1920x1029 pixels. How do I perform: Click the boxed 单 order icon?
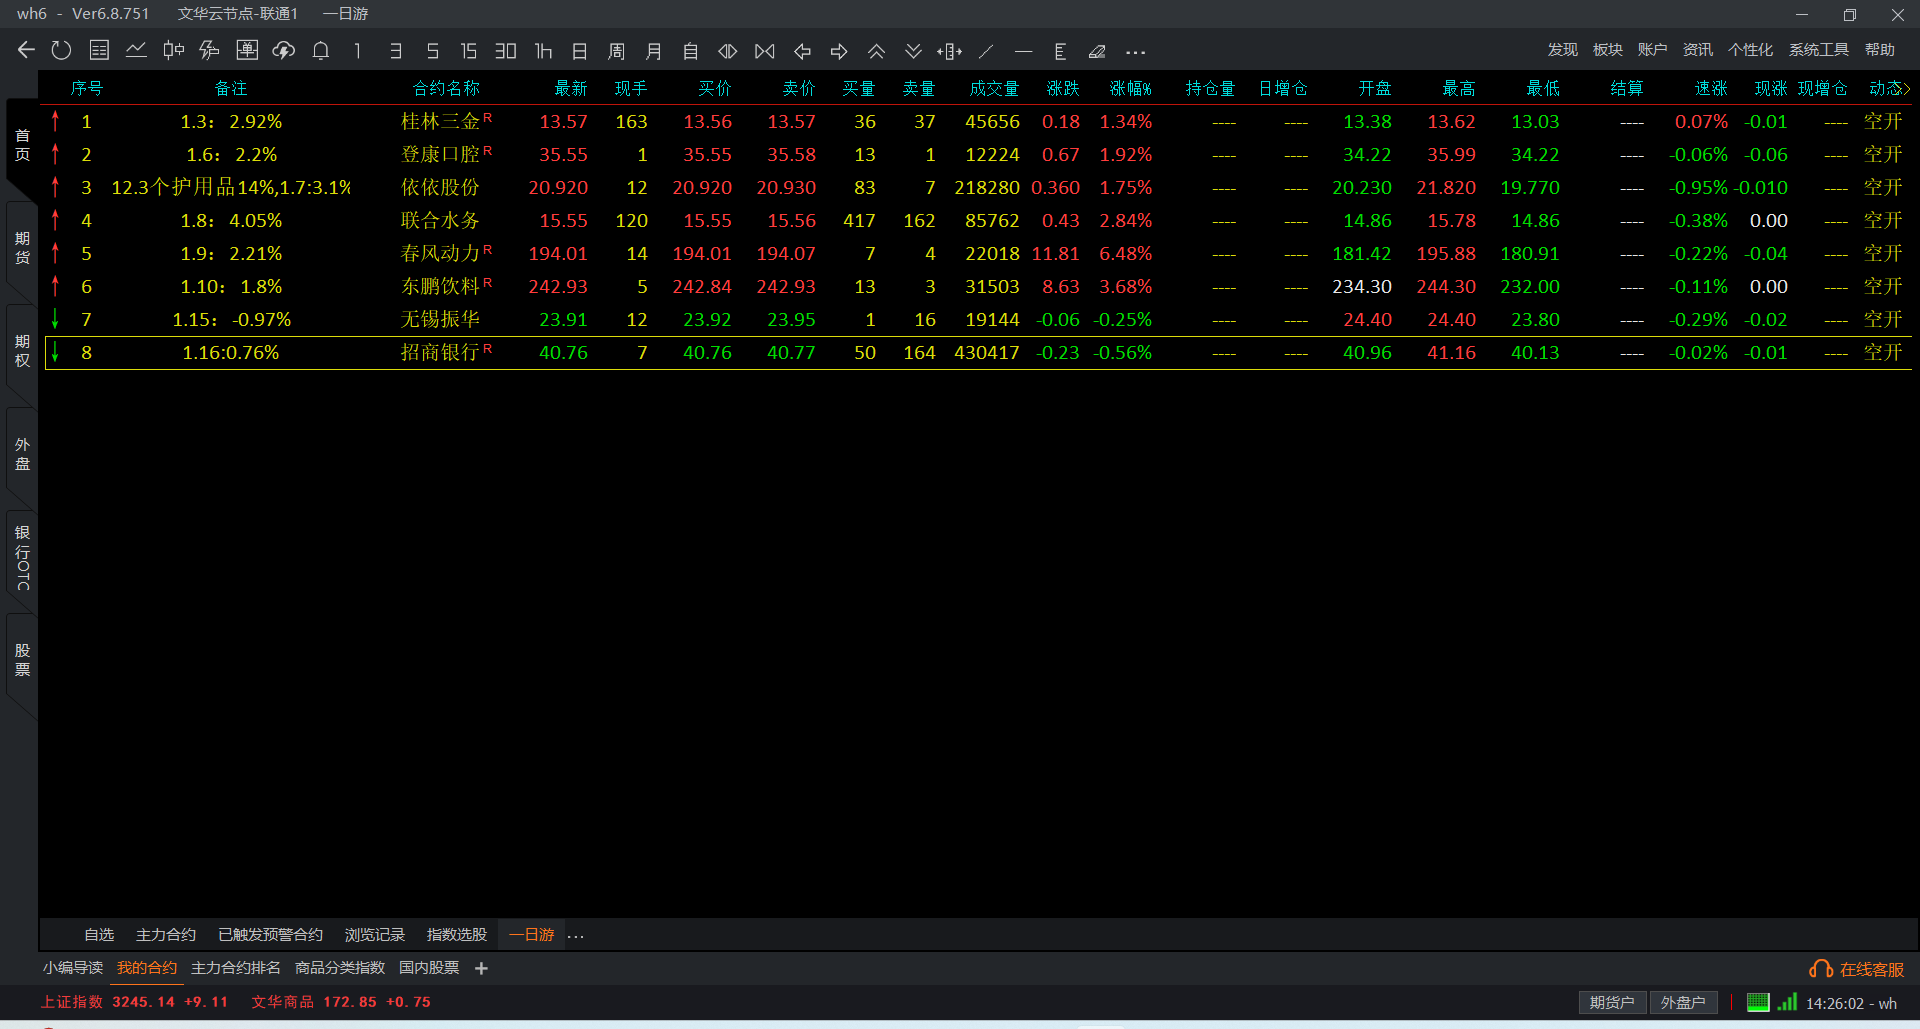click(x=247, y=50)
